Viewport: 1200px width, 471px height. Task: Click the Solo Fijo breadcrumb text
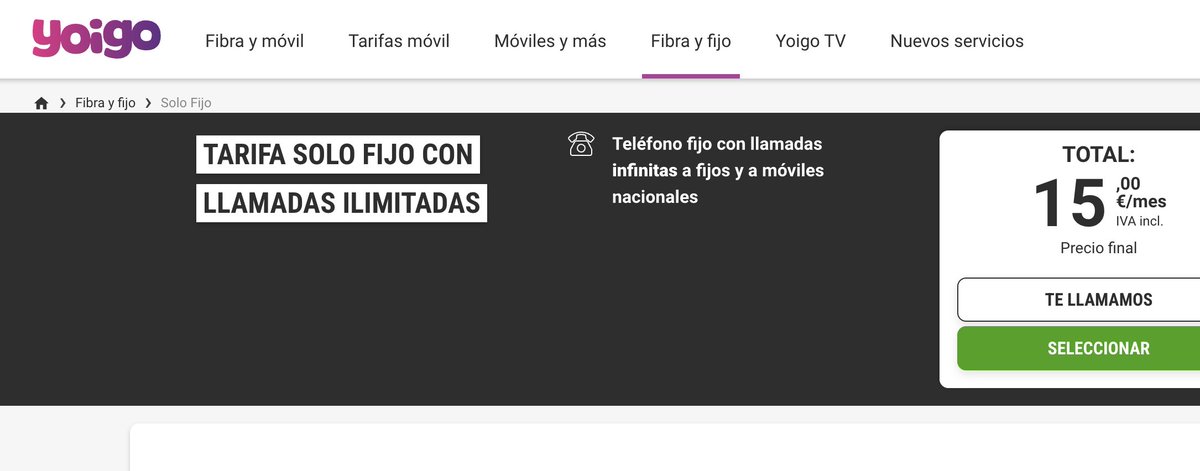[186, 103]
